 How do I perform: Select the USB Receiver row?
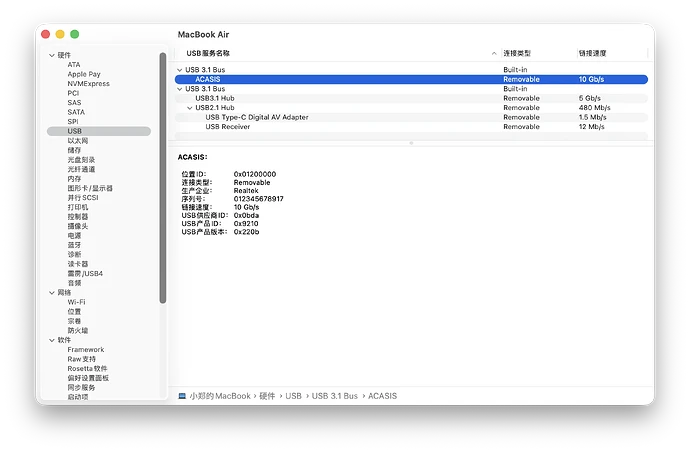411,127
